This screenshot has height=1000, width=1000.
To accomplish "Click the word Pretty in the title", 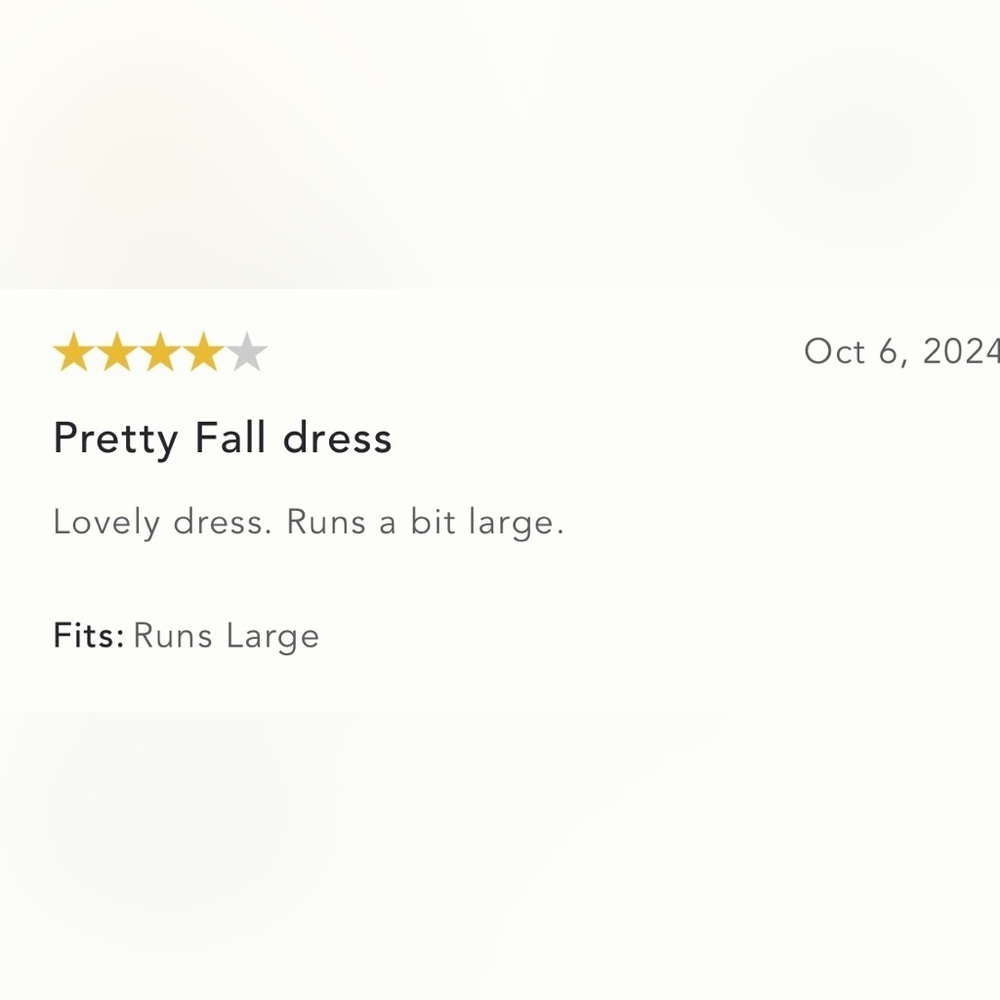I will 115,439.
